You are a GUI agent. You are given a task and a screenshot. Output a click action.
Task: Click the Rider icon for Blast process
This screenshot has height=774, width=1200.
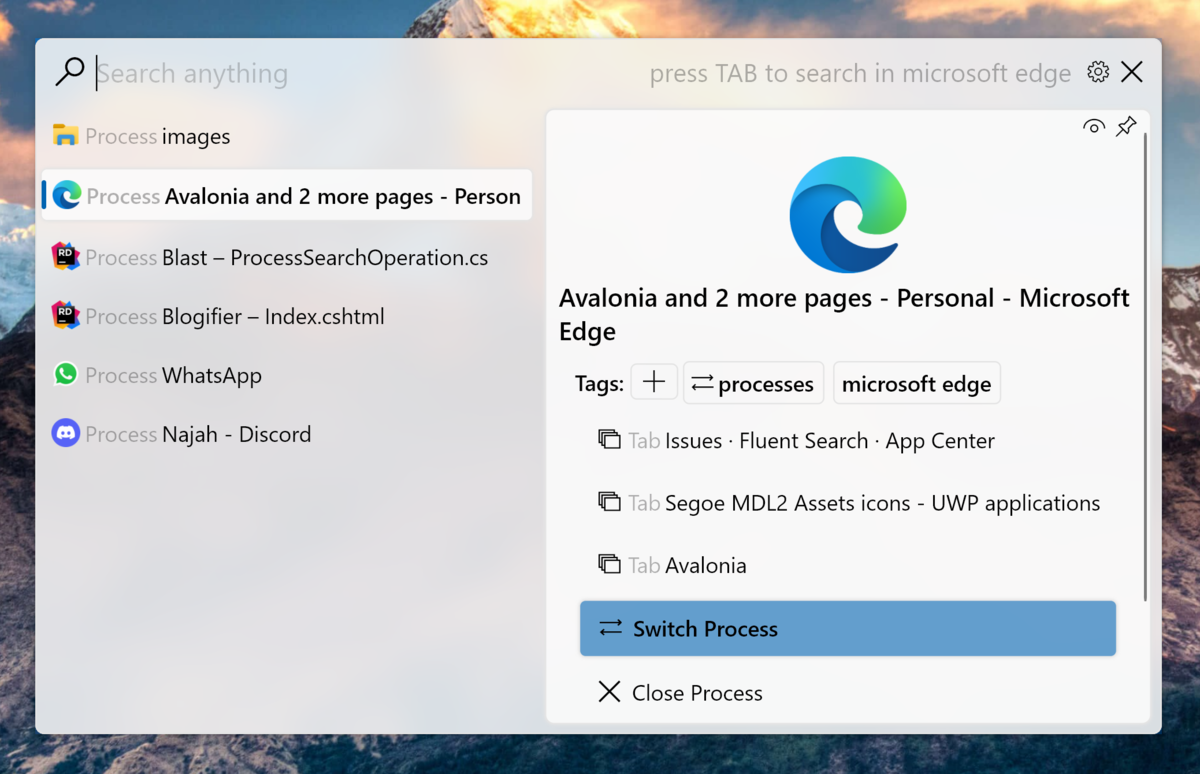tap(65, 256)
